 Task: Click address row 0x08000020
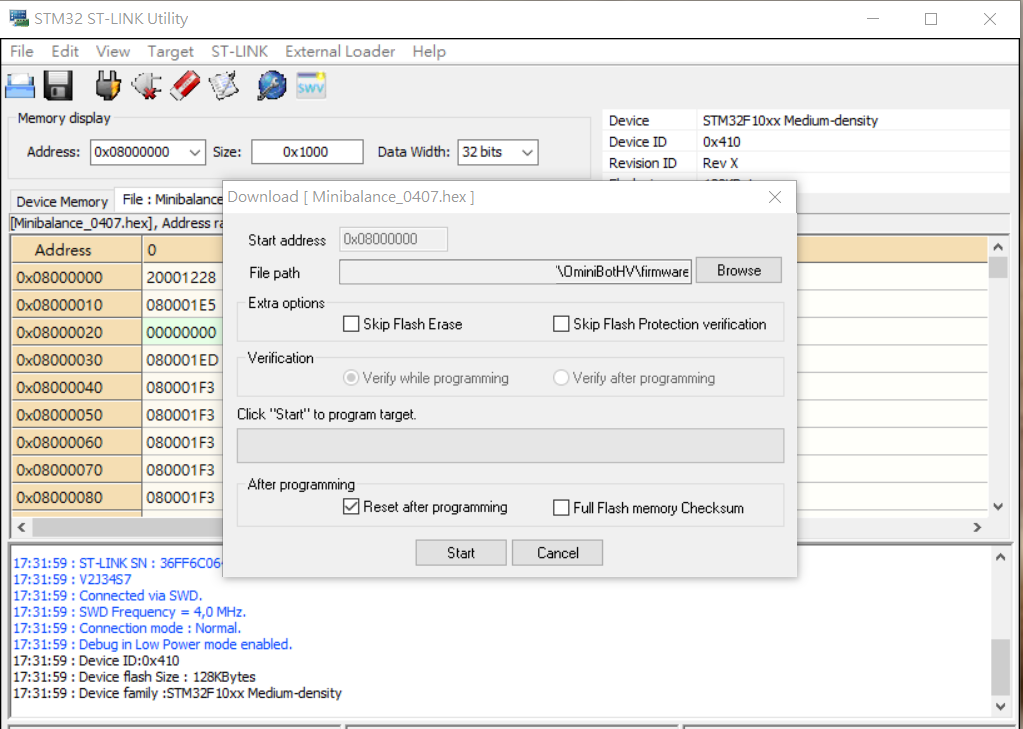tap(76, 332)
